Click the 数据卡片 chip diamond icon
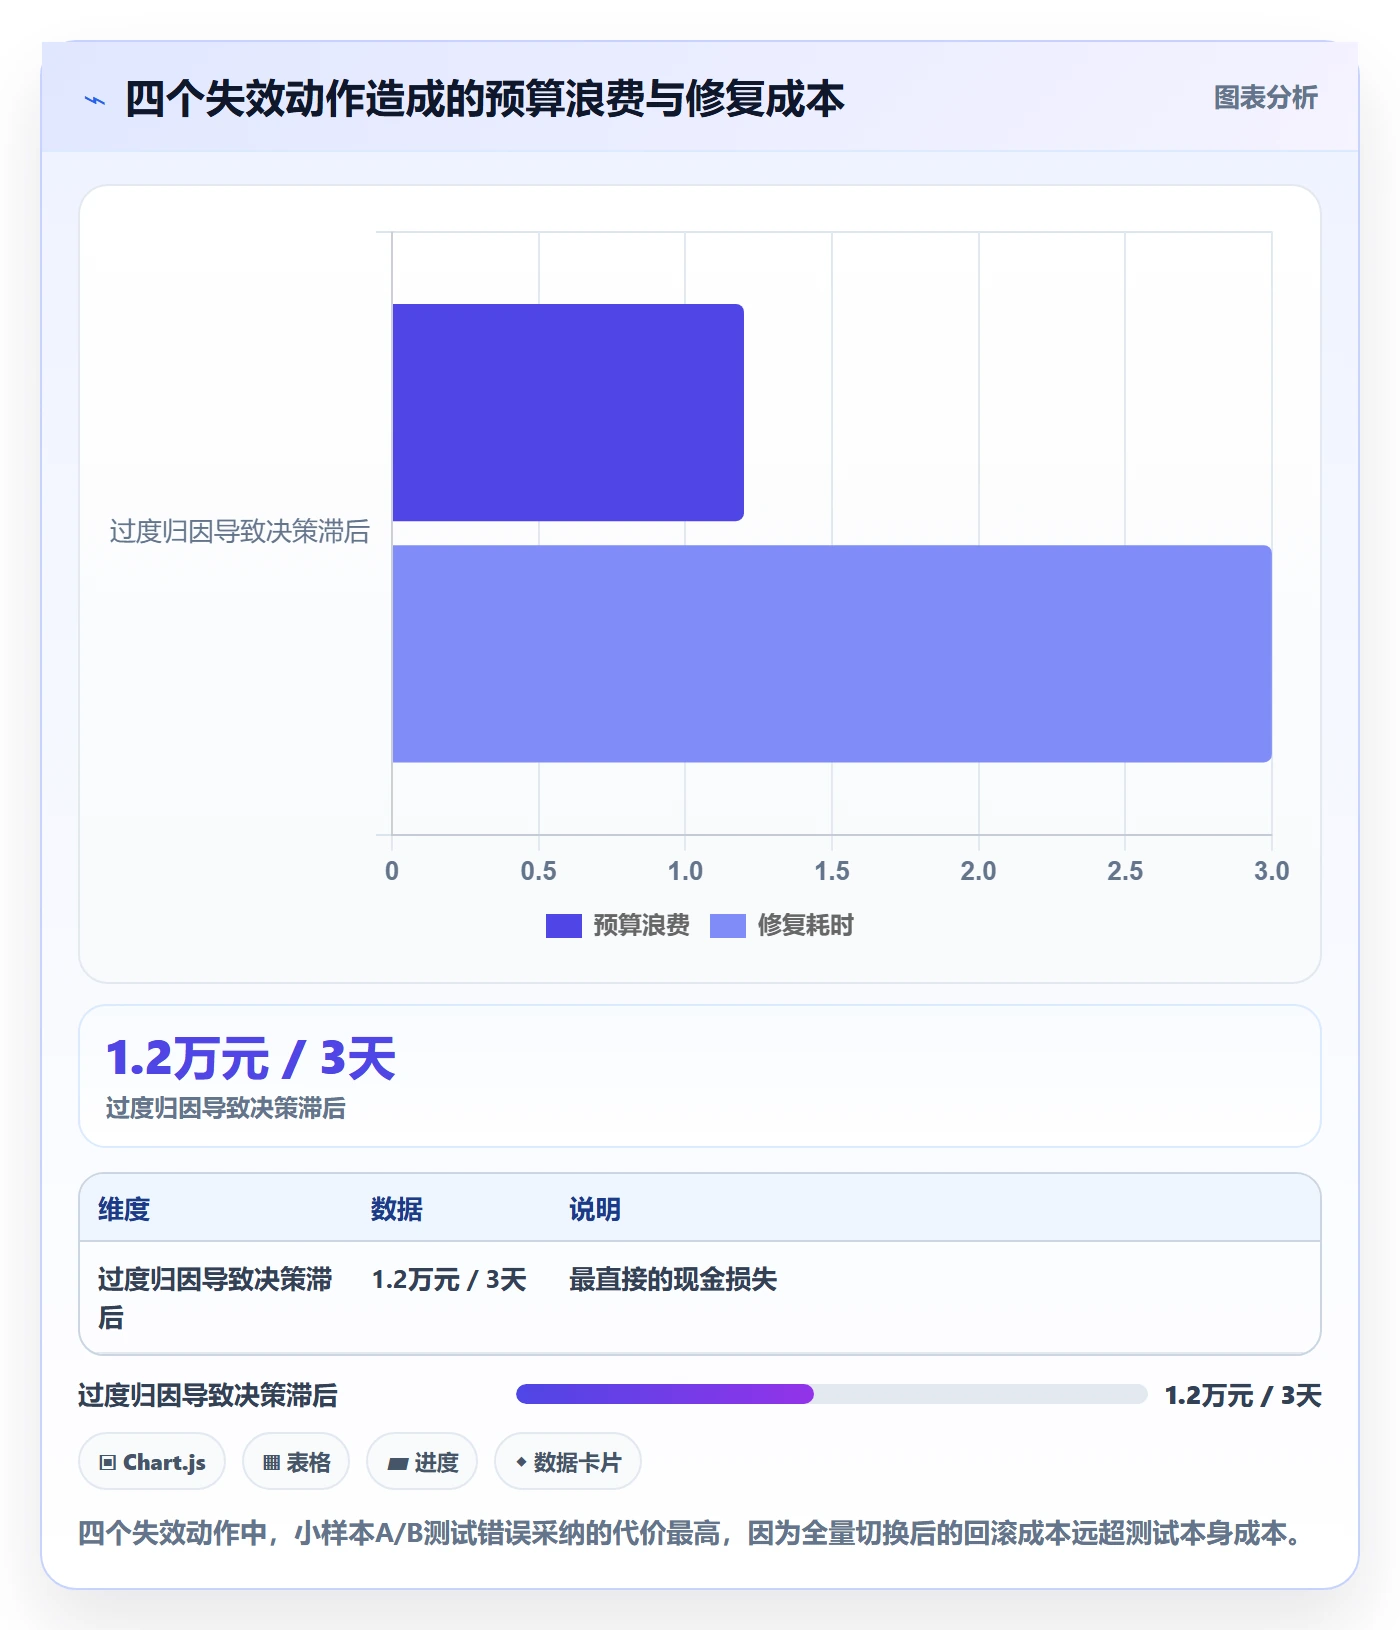The width and height of the screenshot is (1400, 1630). point(521,1462)
